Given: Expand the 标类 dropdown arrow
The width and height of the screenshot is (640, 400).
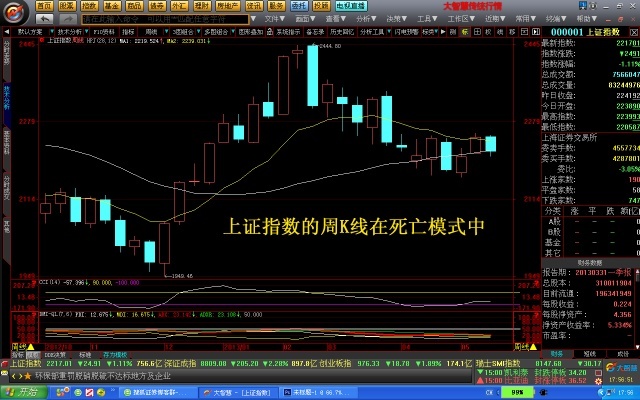Looking at the screenshot, I should (x=437, y=32).
